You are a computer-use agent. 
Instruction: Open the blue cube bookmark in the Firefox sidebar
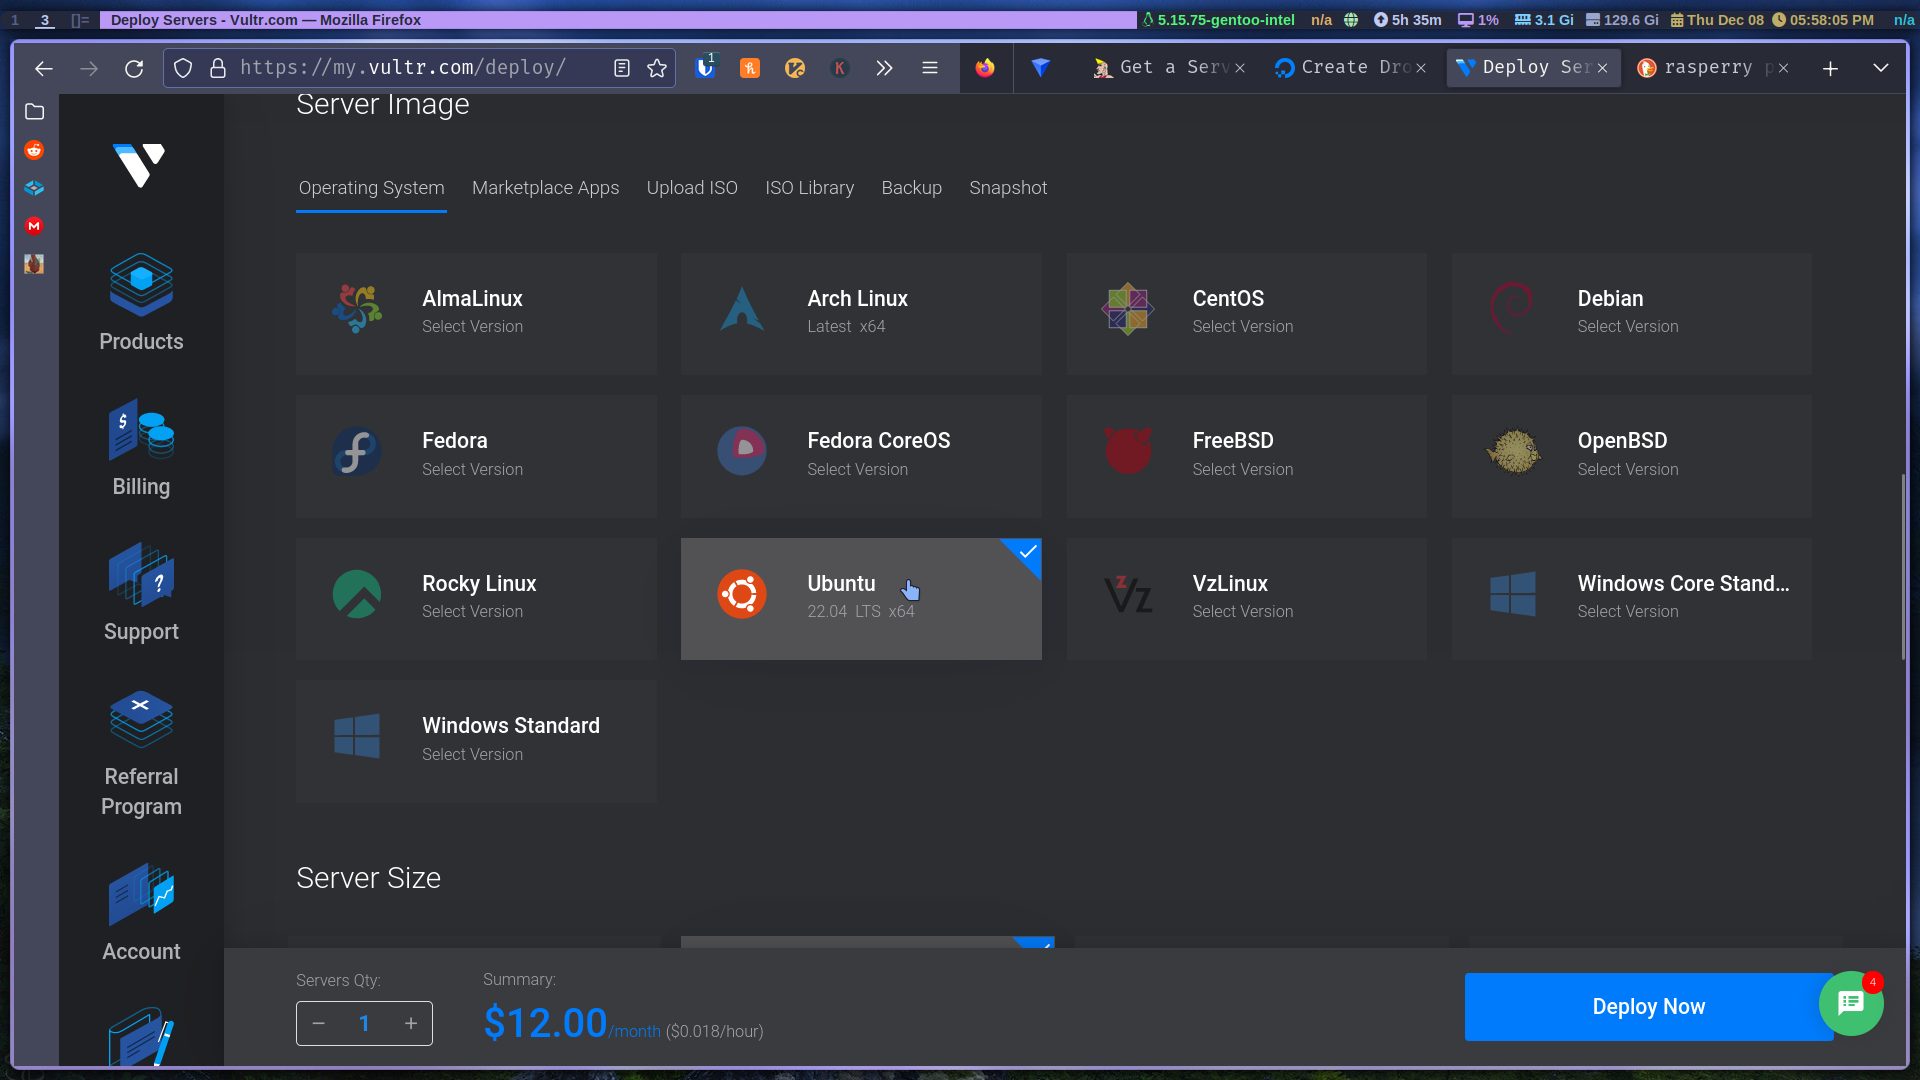(34, 188)
